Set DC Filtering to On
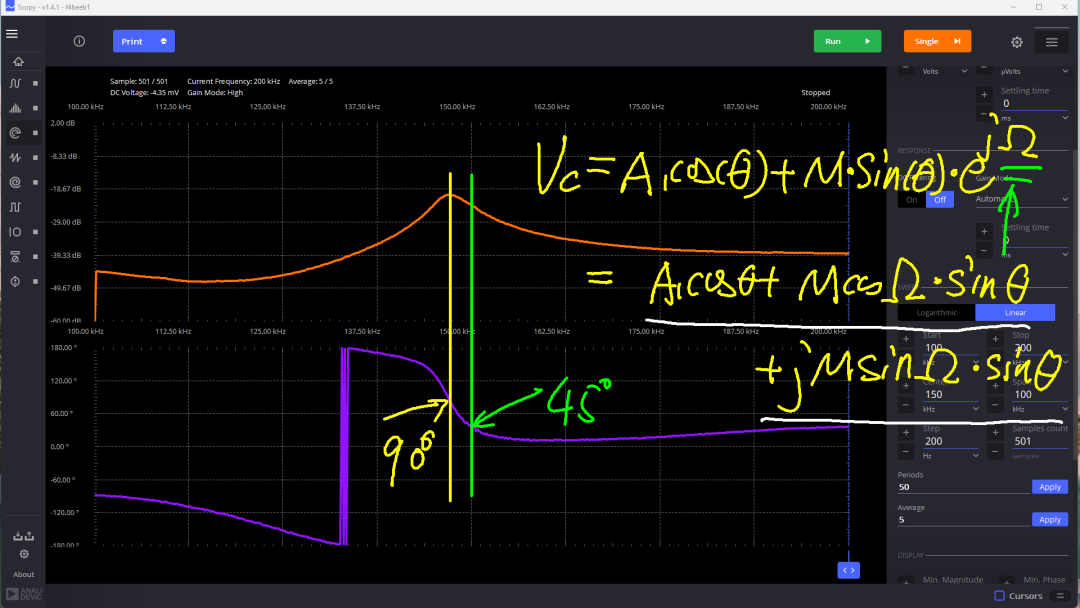The height and width of the screenshot is (608, 1080). point(911,200)
